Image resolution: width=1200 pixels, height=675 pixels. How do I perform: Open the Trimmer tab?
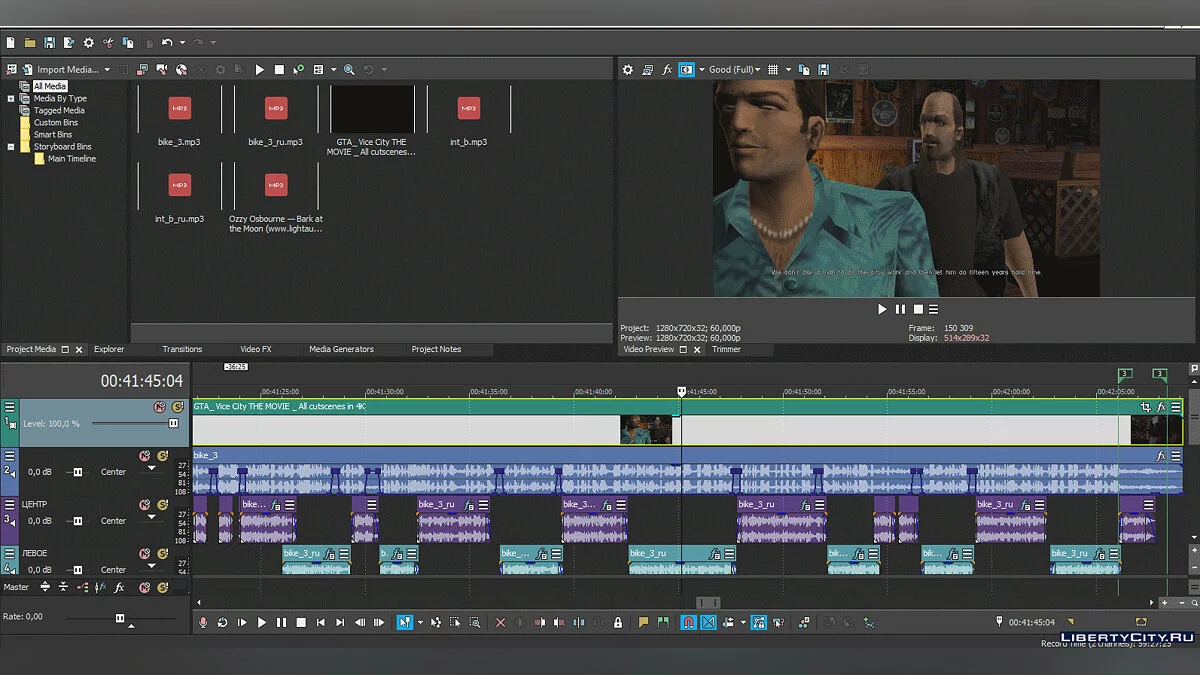pyautogui.click(x=727, y=349)
